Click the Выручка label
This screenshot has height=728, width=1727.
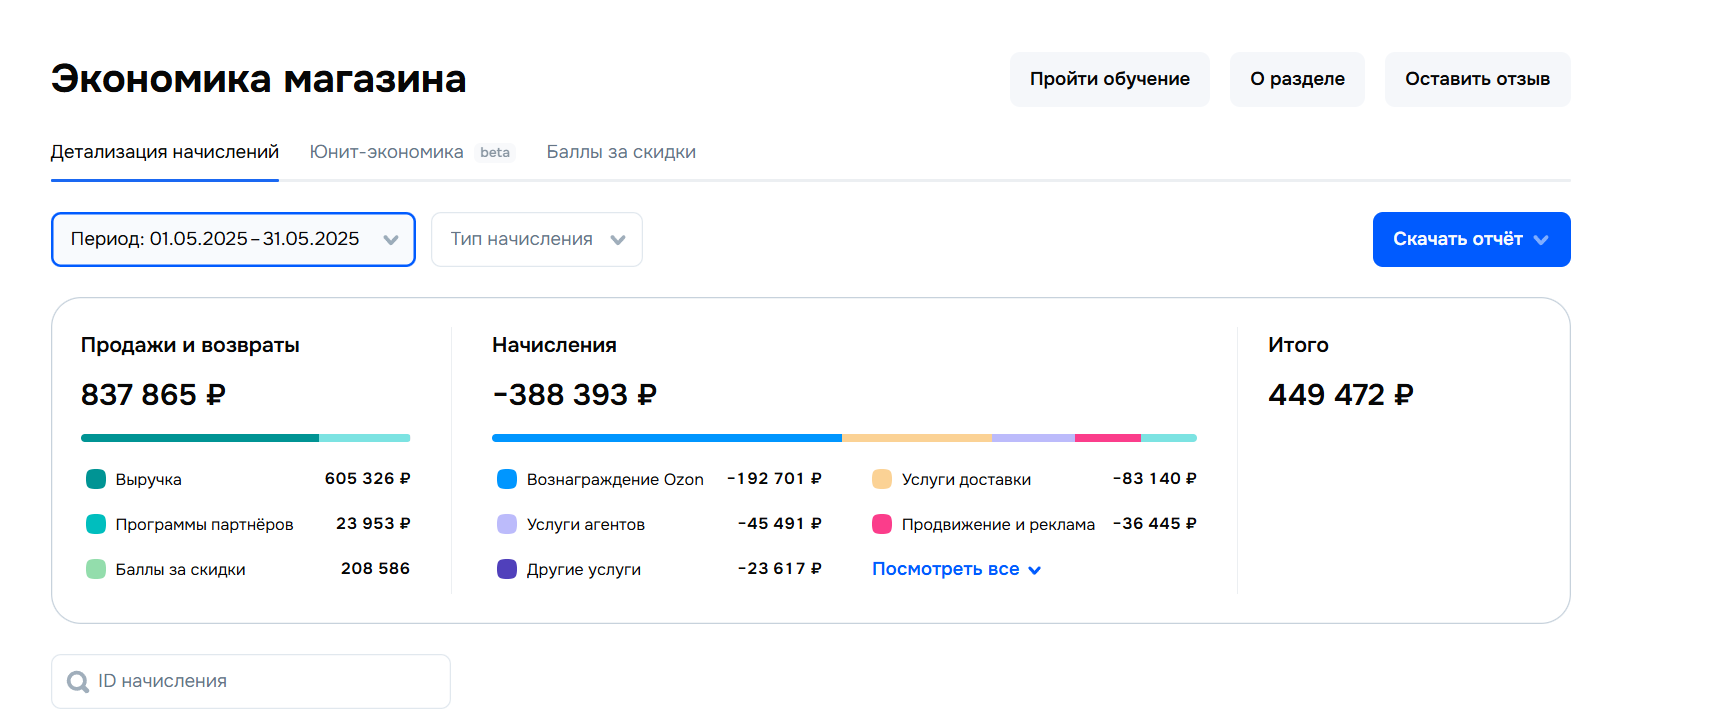pyautogui.click(x=148, y=480)
